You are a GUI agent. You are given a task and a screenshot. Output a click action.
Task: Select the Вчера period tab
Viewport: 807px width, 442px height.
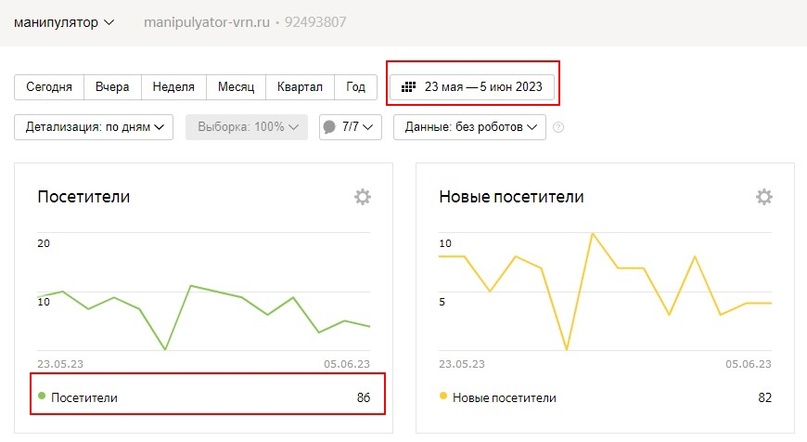[112, 87]
